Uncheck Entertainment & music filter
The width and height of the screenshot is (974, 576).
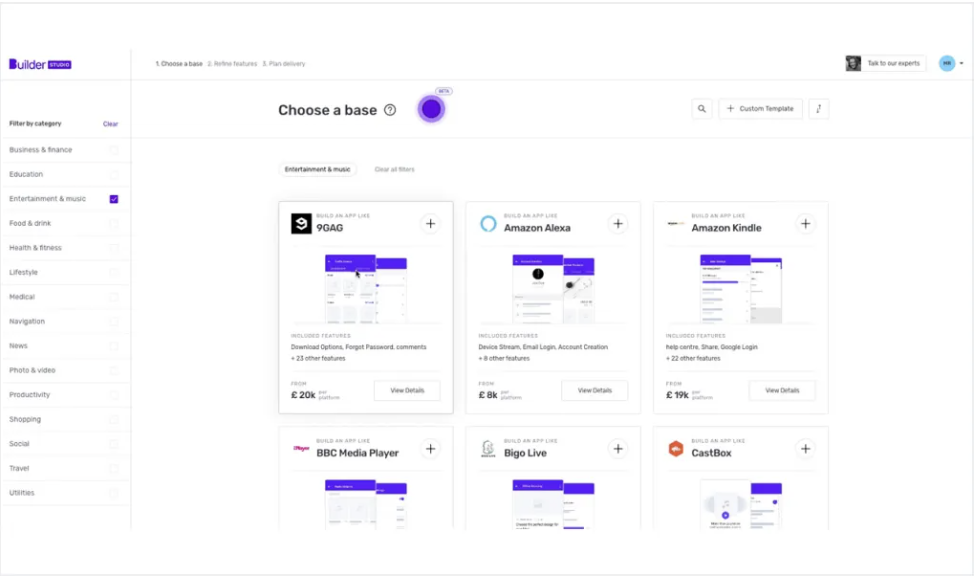pyautogui.click(x=114, y=199)
